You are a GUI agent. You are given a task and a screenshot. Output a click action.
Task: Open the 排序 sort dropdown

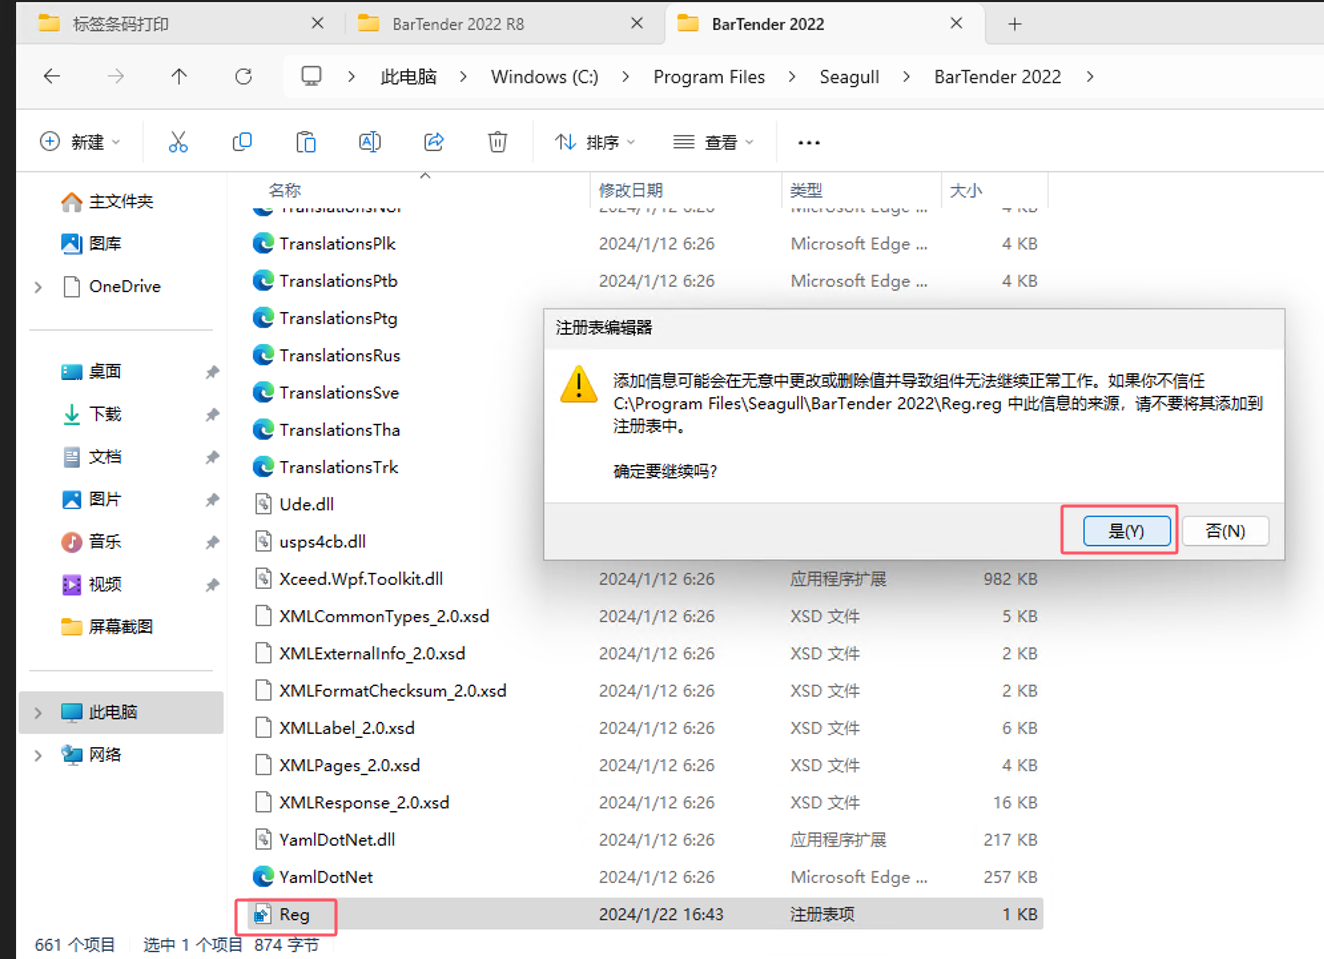click(595, 142)
